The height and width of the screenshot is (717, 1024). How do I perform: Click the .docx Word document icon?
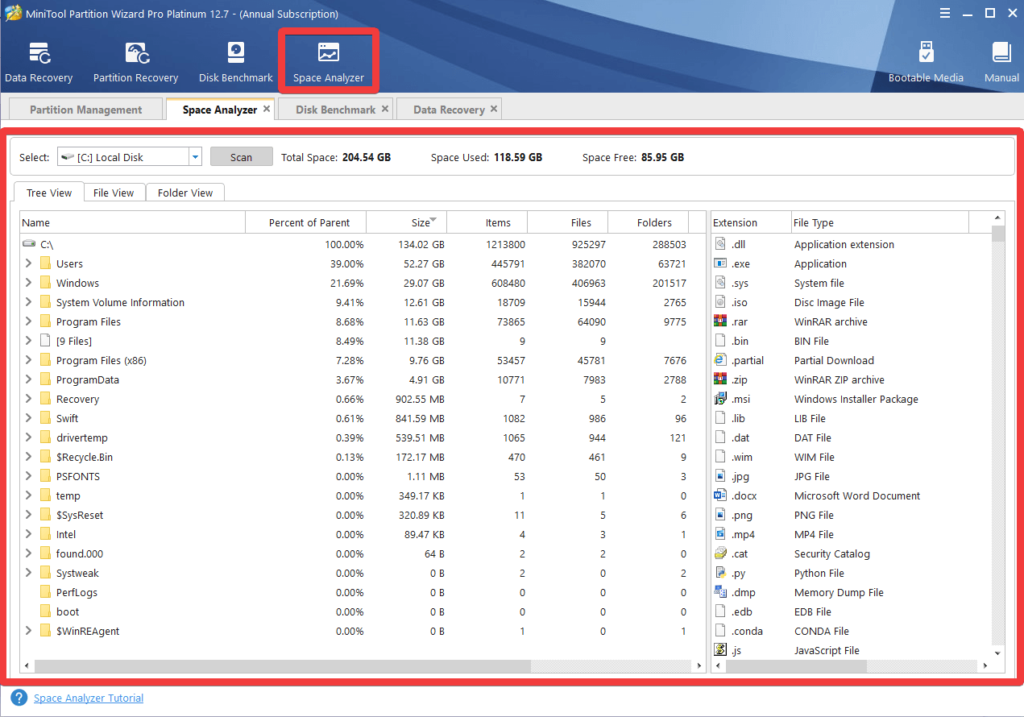(x=720, y=496)
